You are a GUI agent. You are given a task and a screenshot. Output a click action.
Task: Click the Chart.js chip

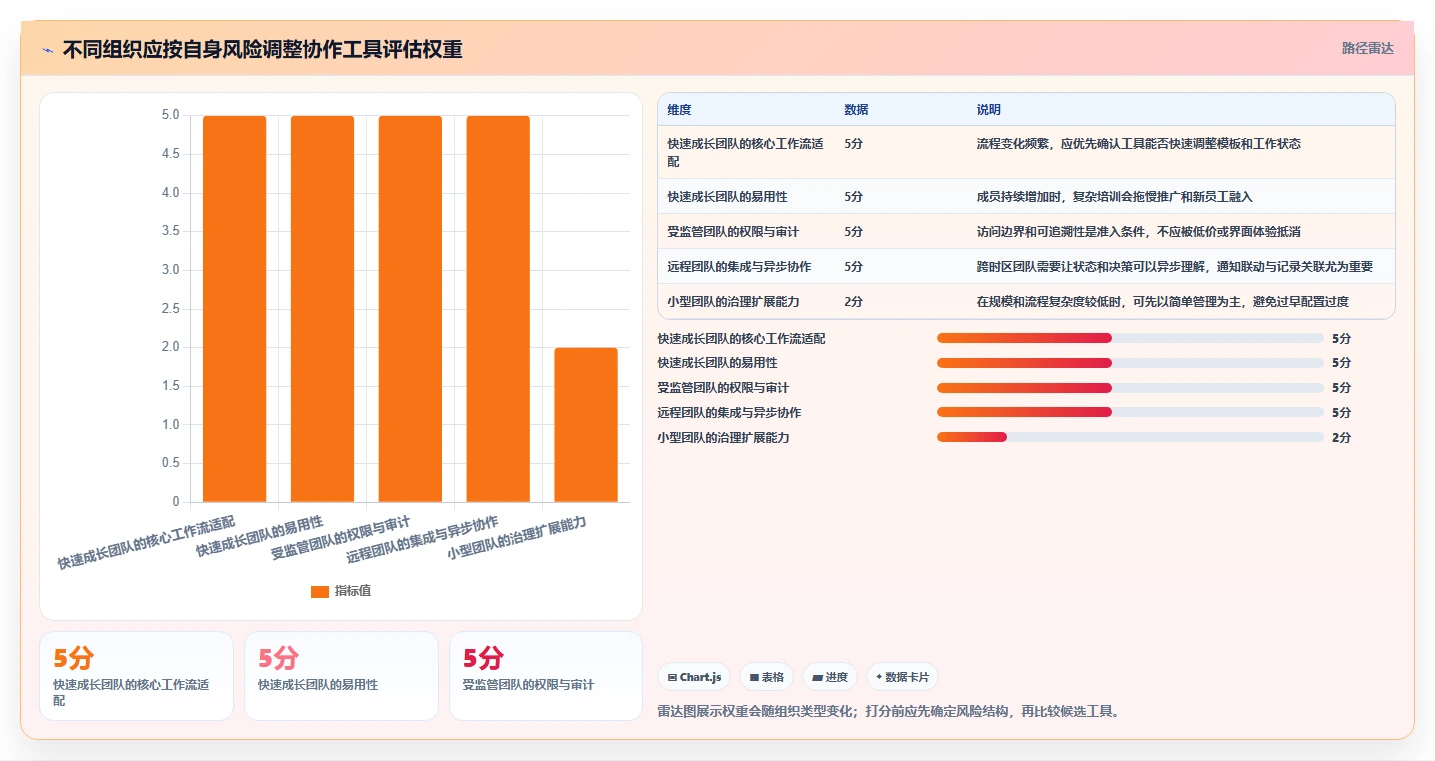point(694,677)
